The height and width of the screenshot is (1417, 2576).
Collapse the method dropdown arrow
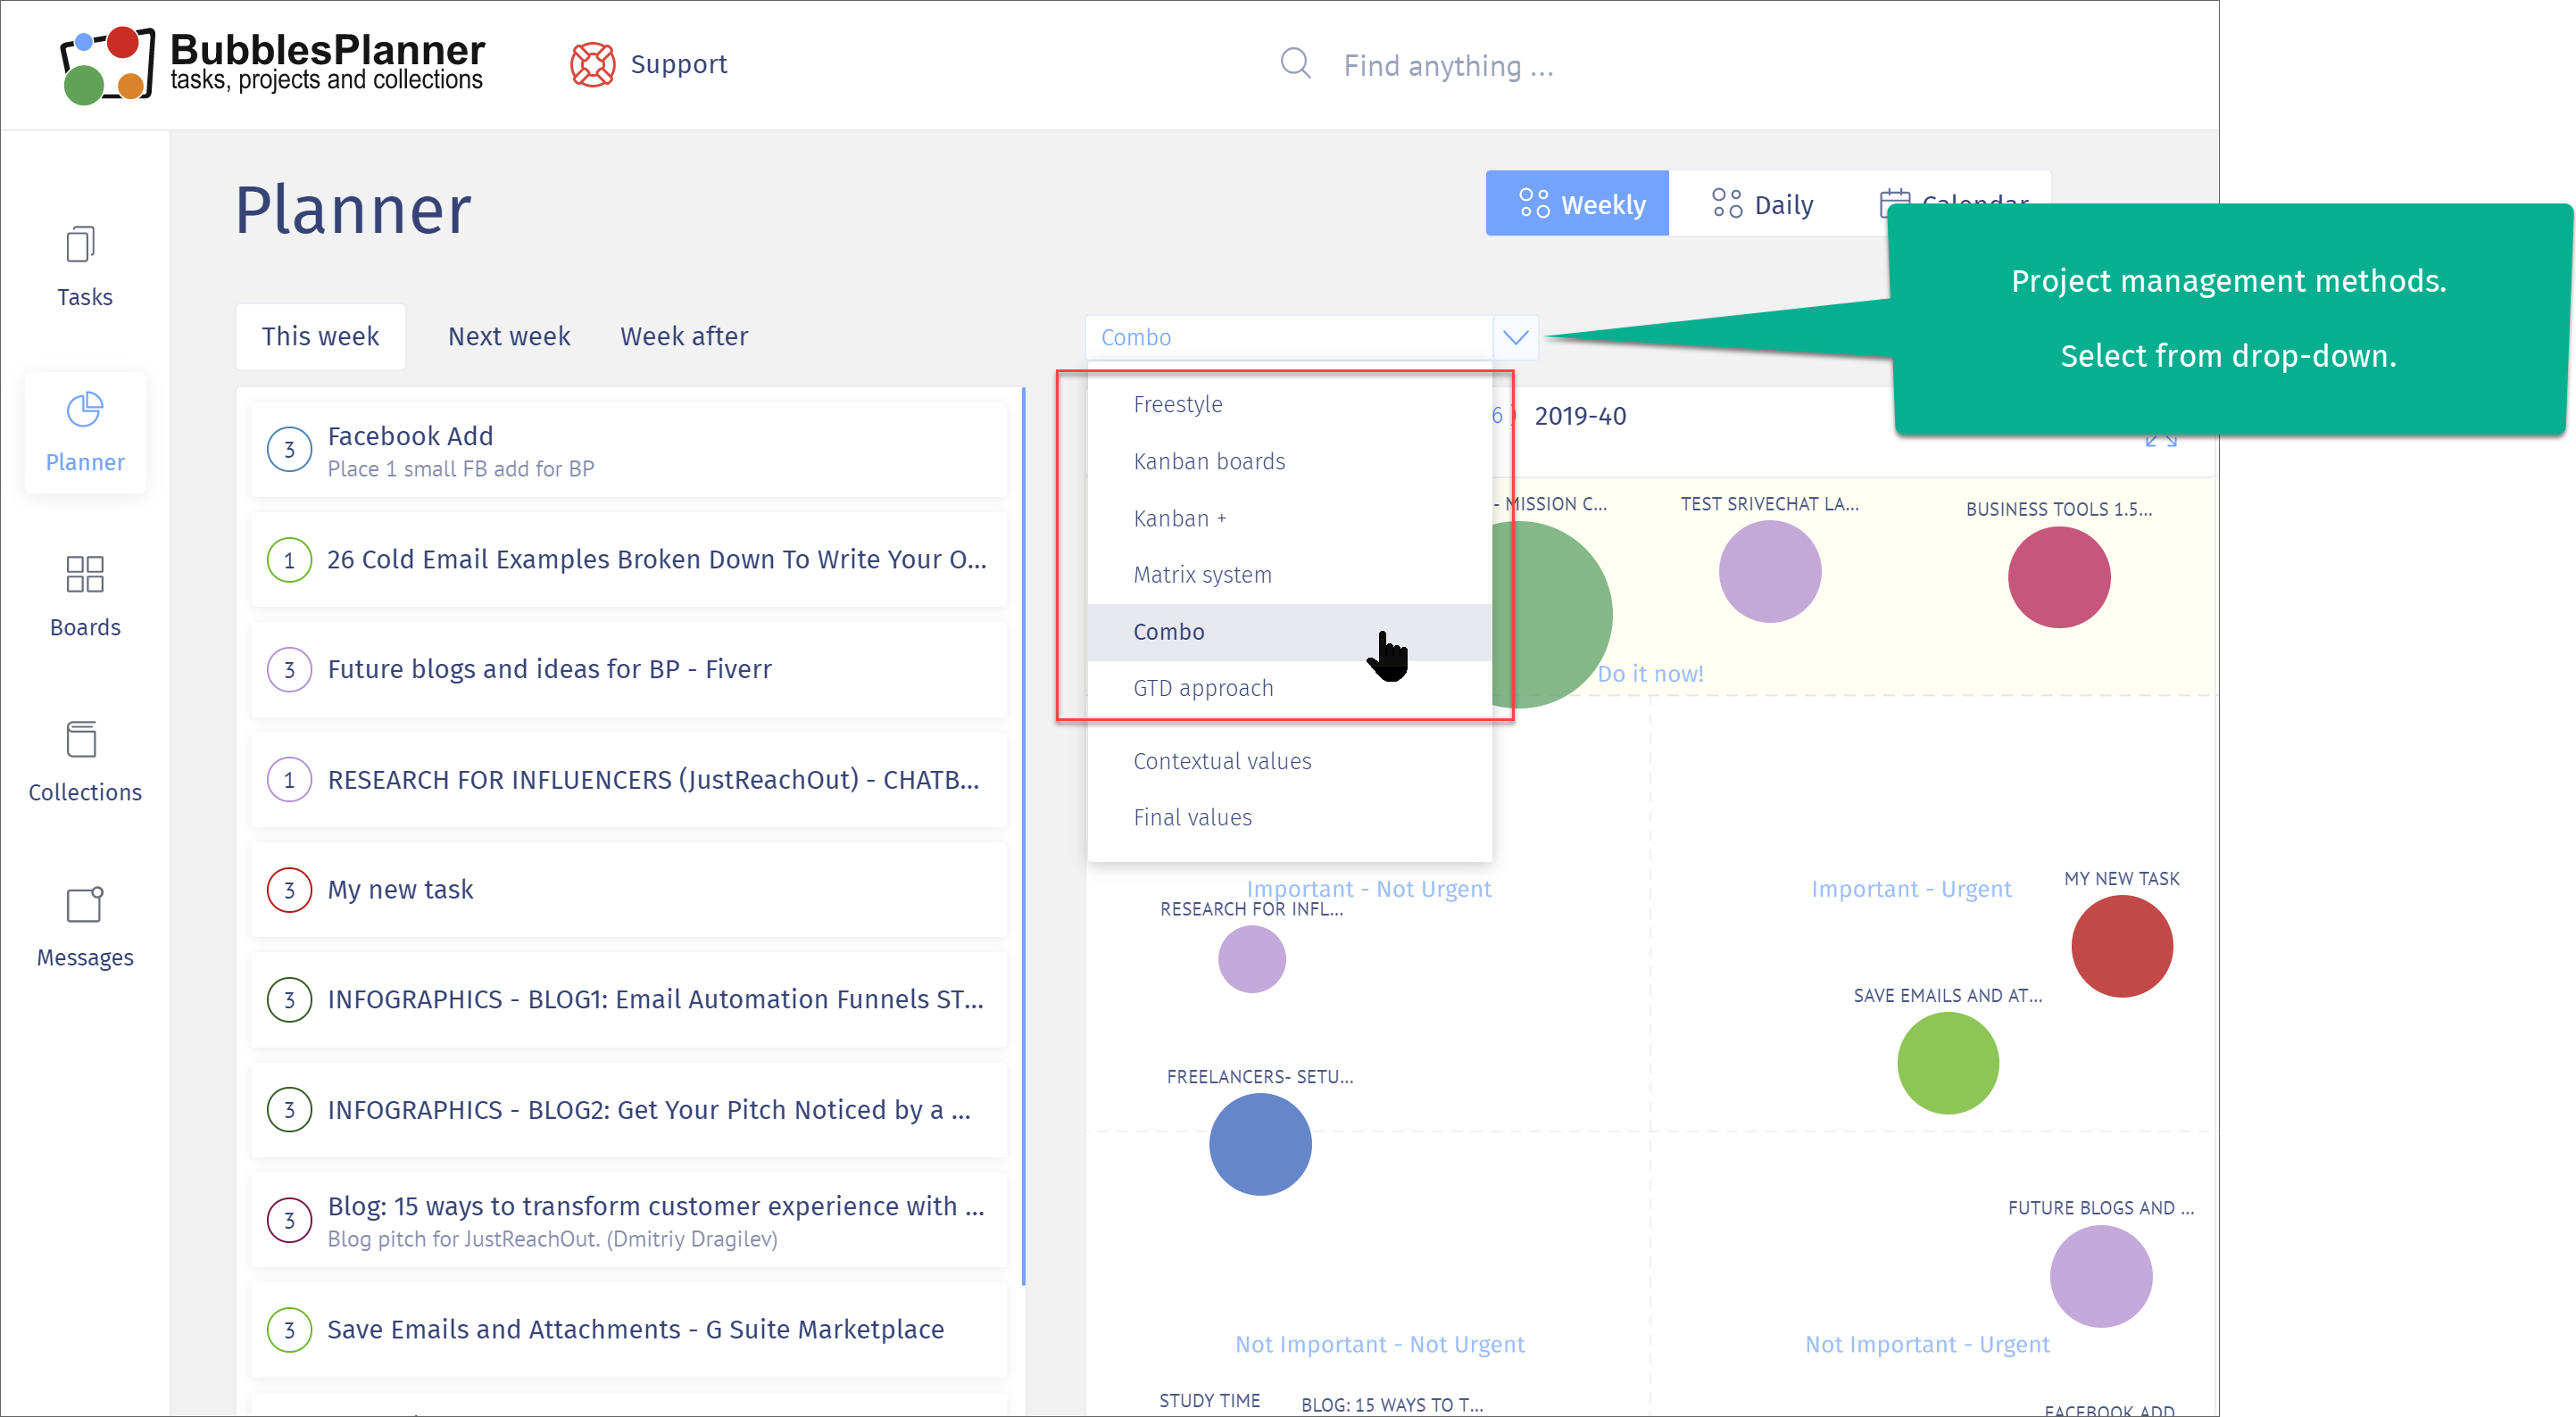tap(1515, 337)
